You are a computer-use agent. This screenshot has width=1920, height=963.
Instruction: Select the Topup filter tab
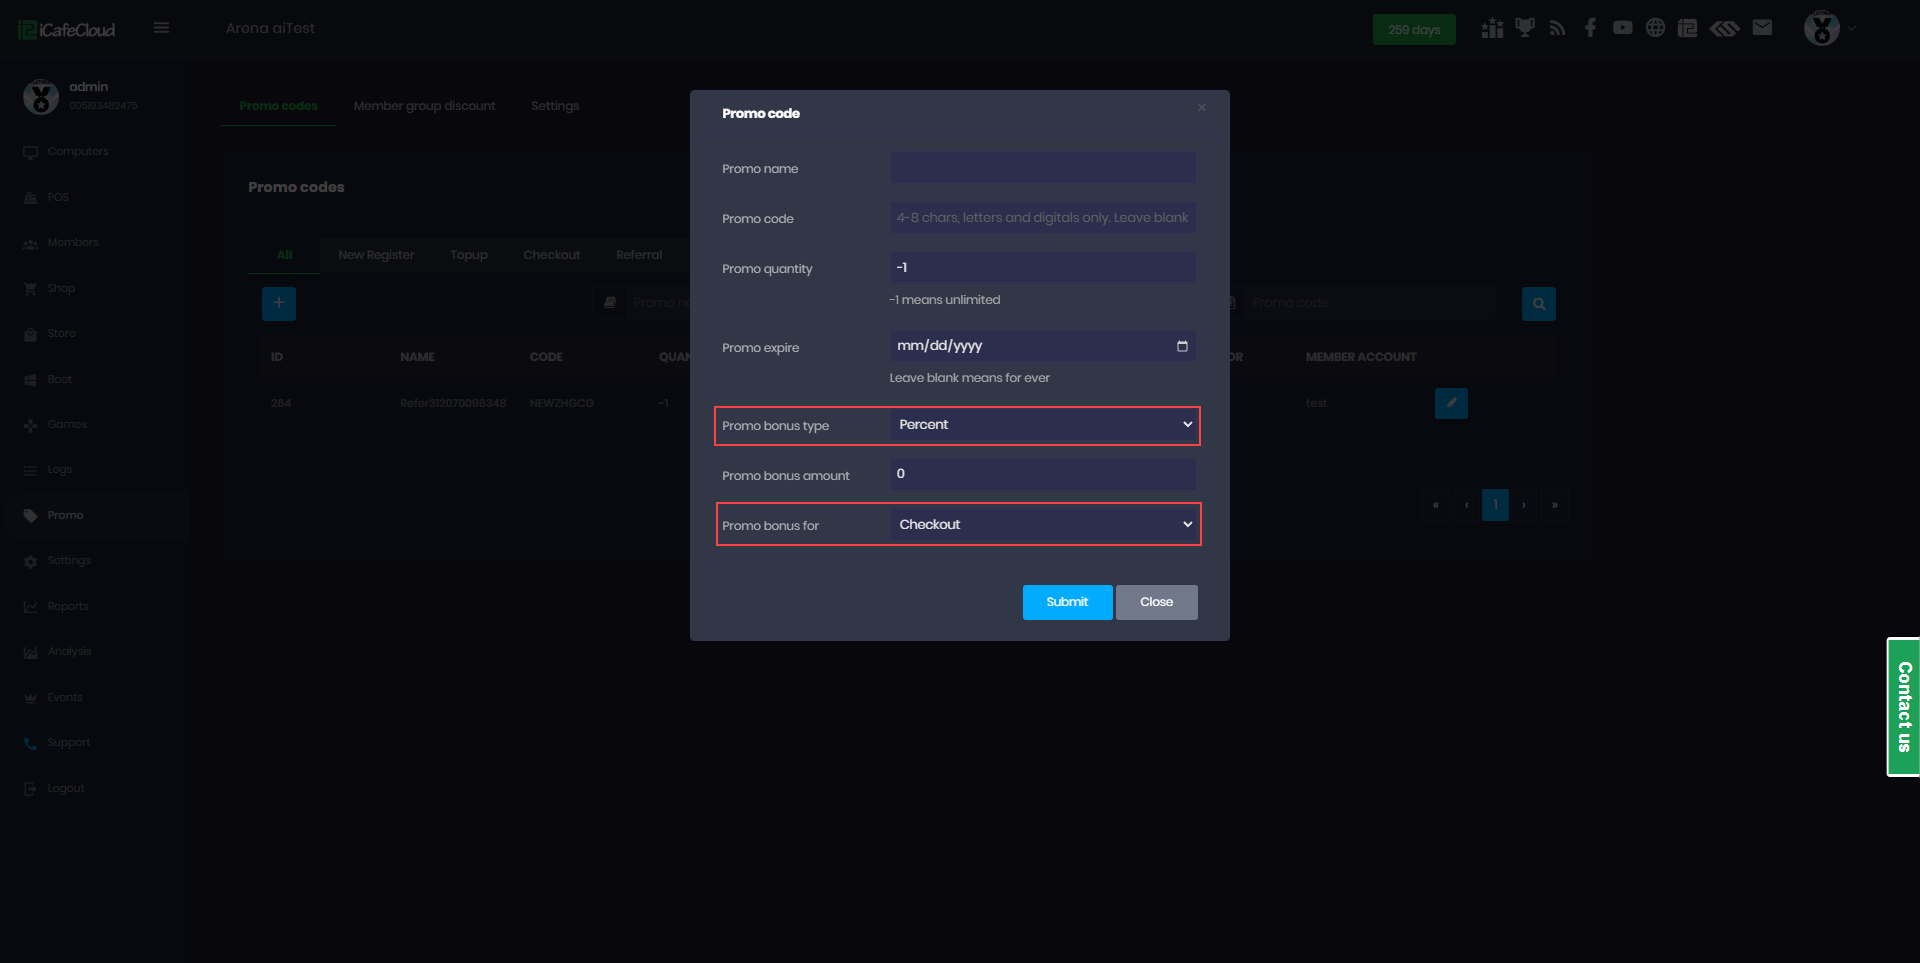click(469, 255)
